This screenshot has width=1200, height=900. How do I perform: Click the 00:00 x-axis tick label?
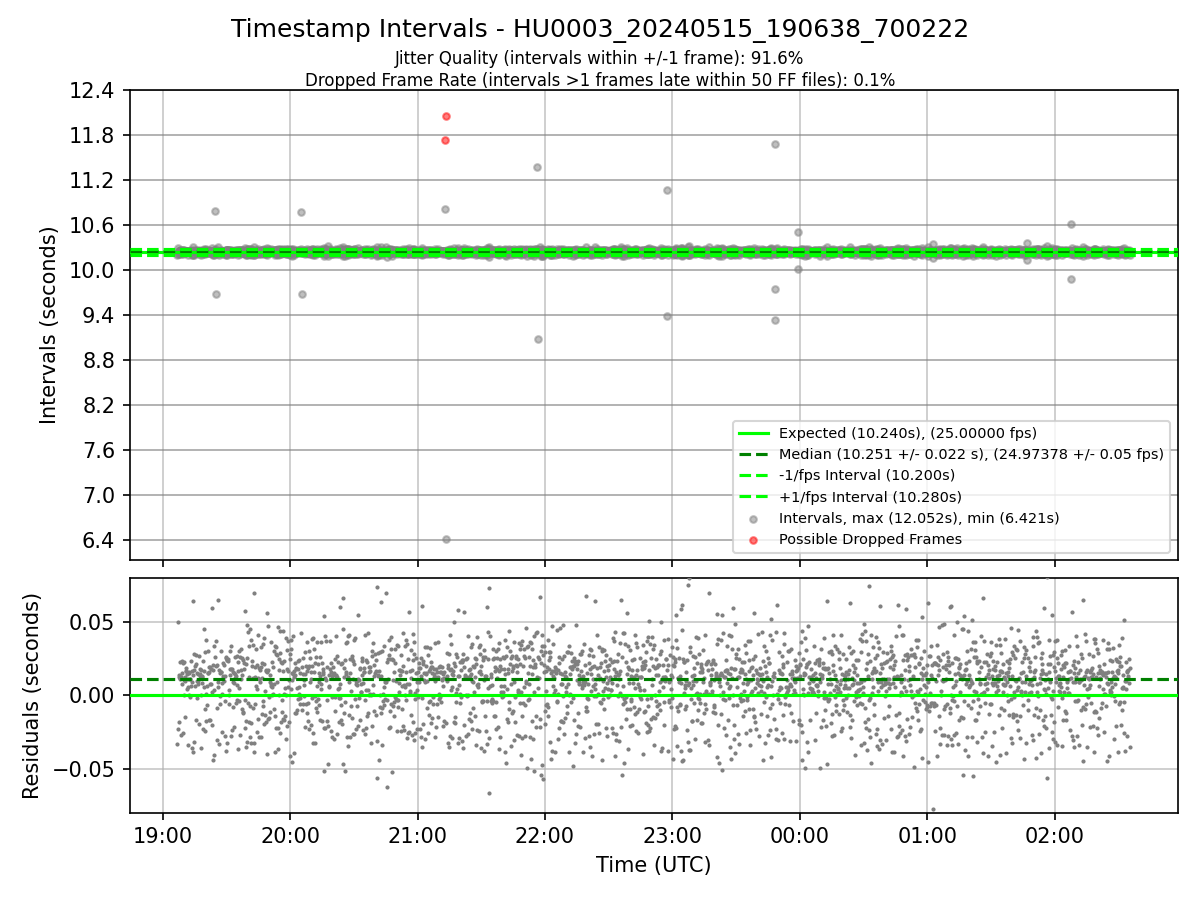pyautogui.click(x=799, y=835)
